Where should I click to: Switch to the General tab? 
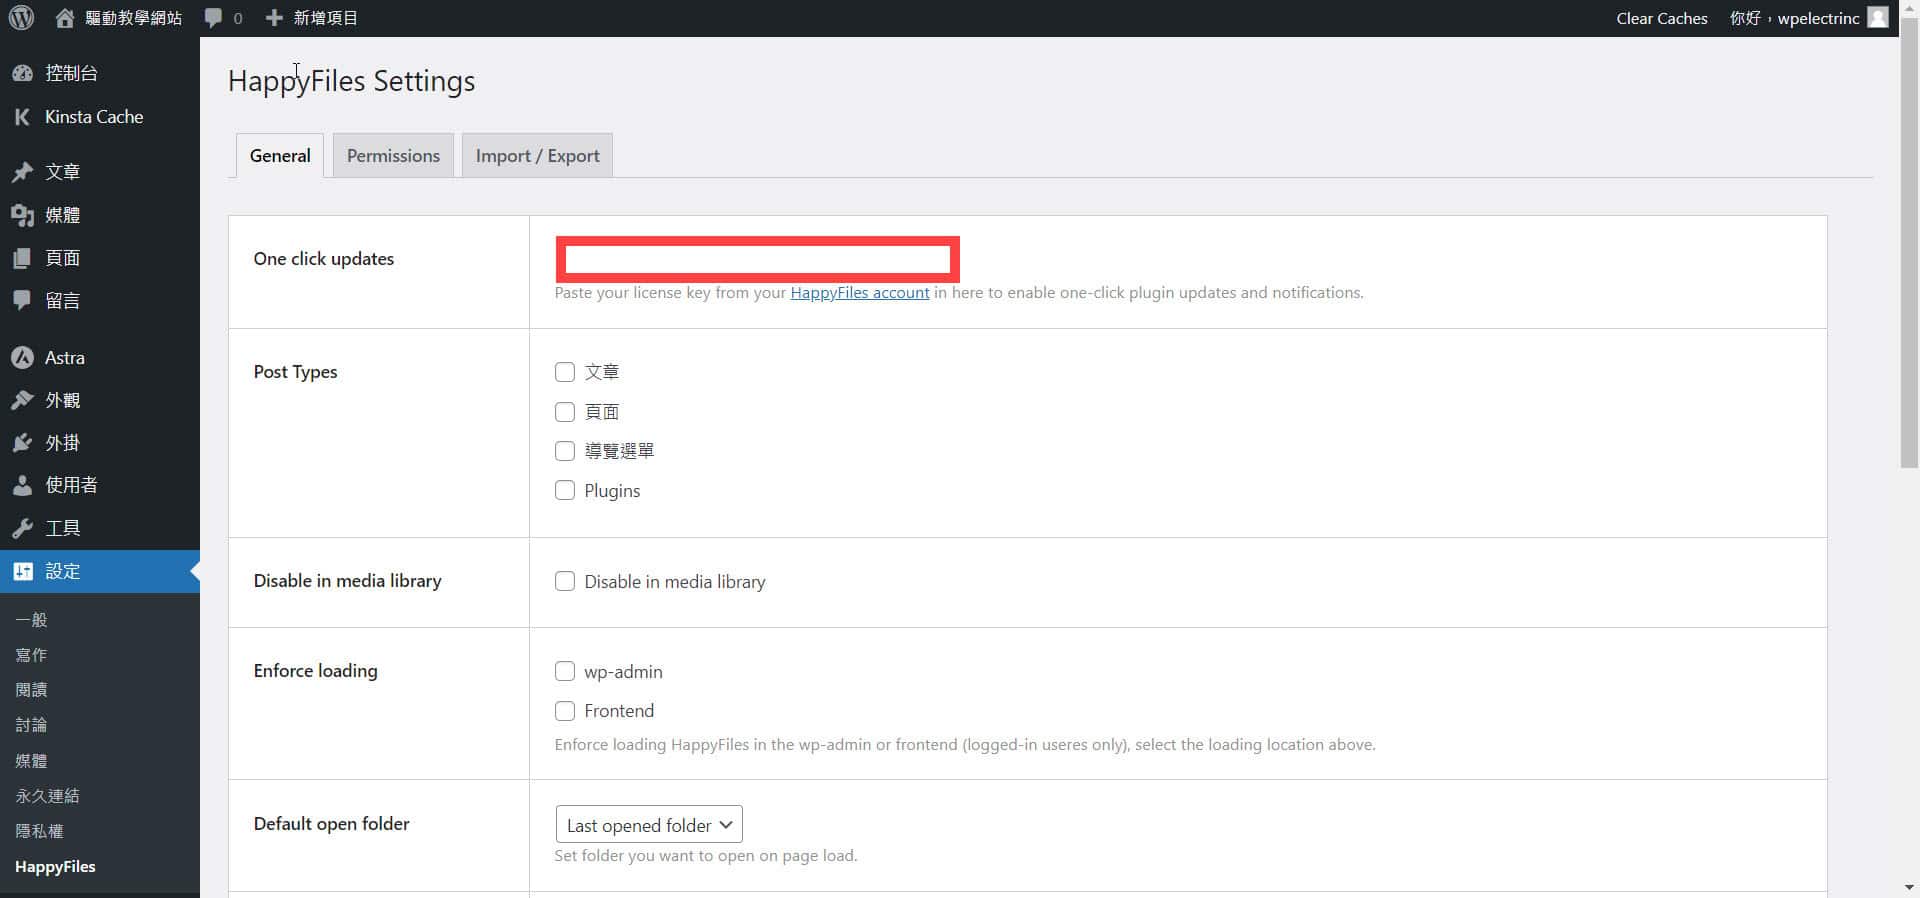pos(280,156)
